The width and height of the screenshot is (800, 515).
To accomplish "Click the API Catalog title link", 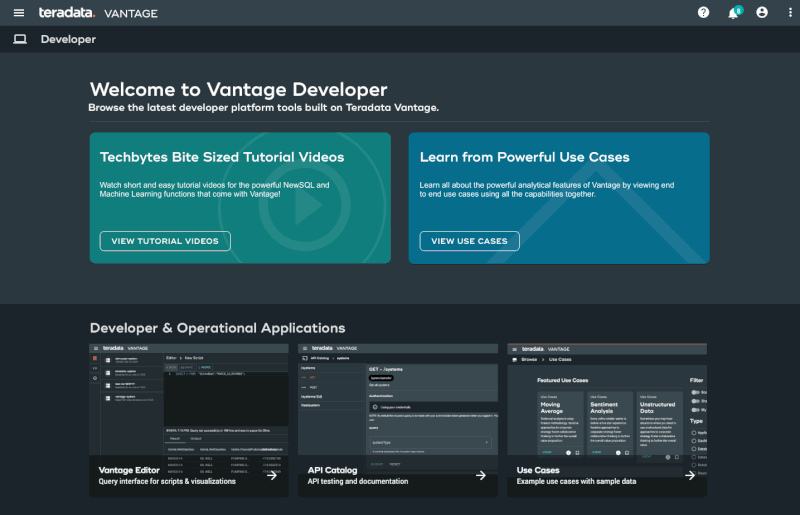I will click(332, 470).
